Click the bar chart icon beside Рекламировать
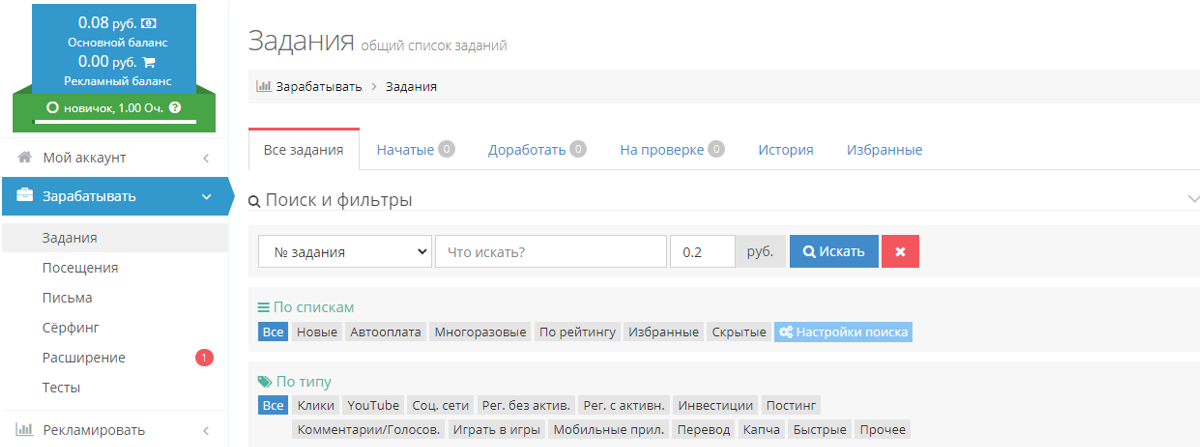The width and height of the screenshot is (1200, 447). [x=25, y=430]
